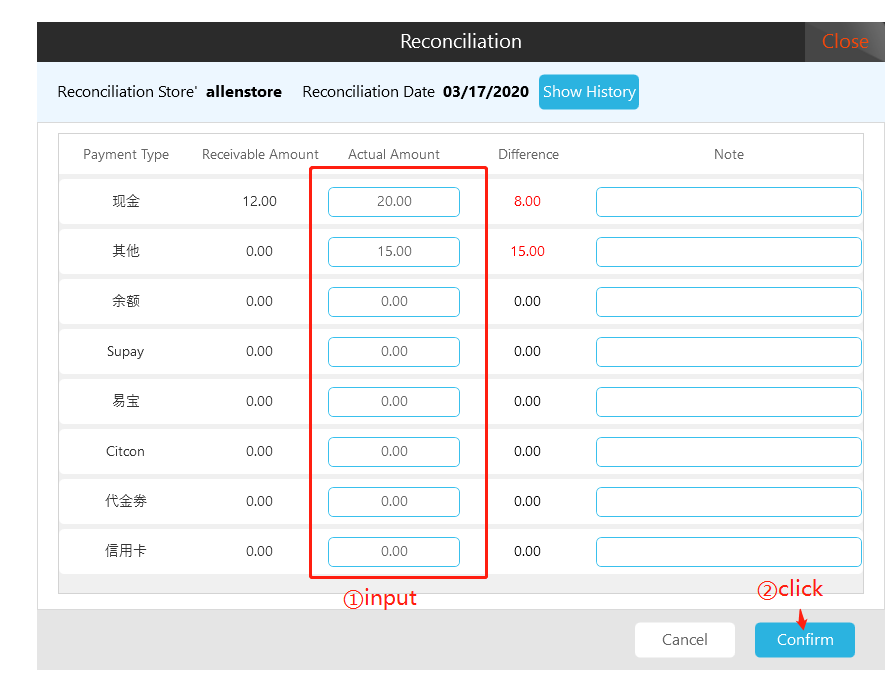Click the Note field for Citcon

(728, 452)
